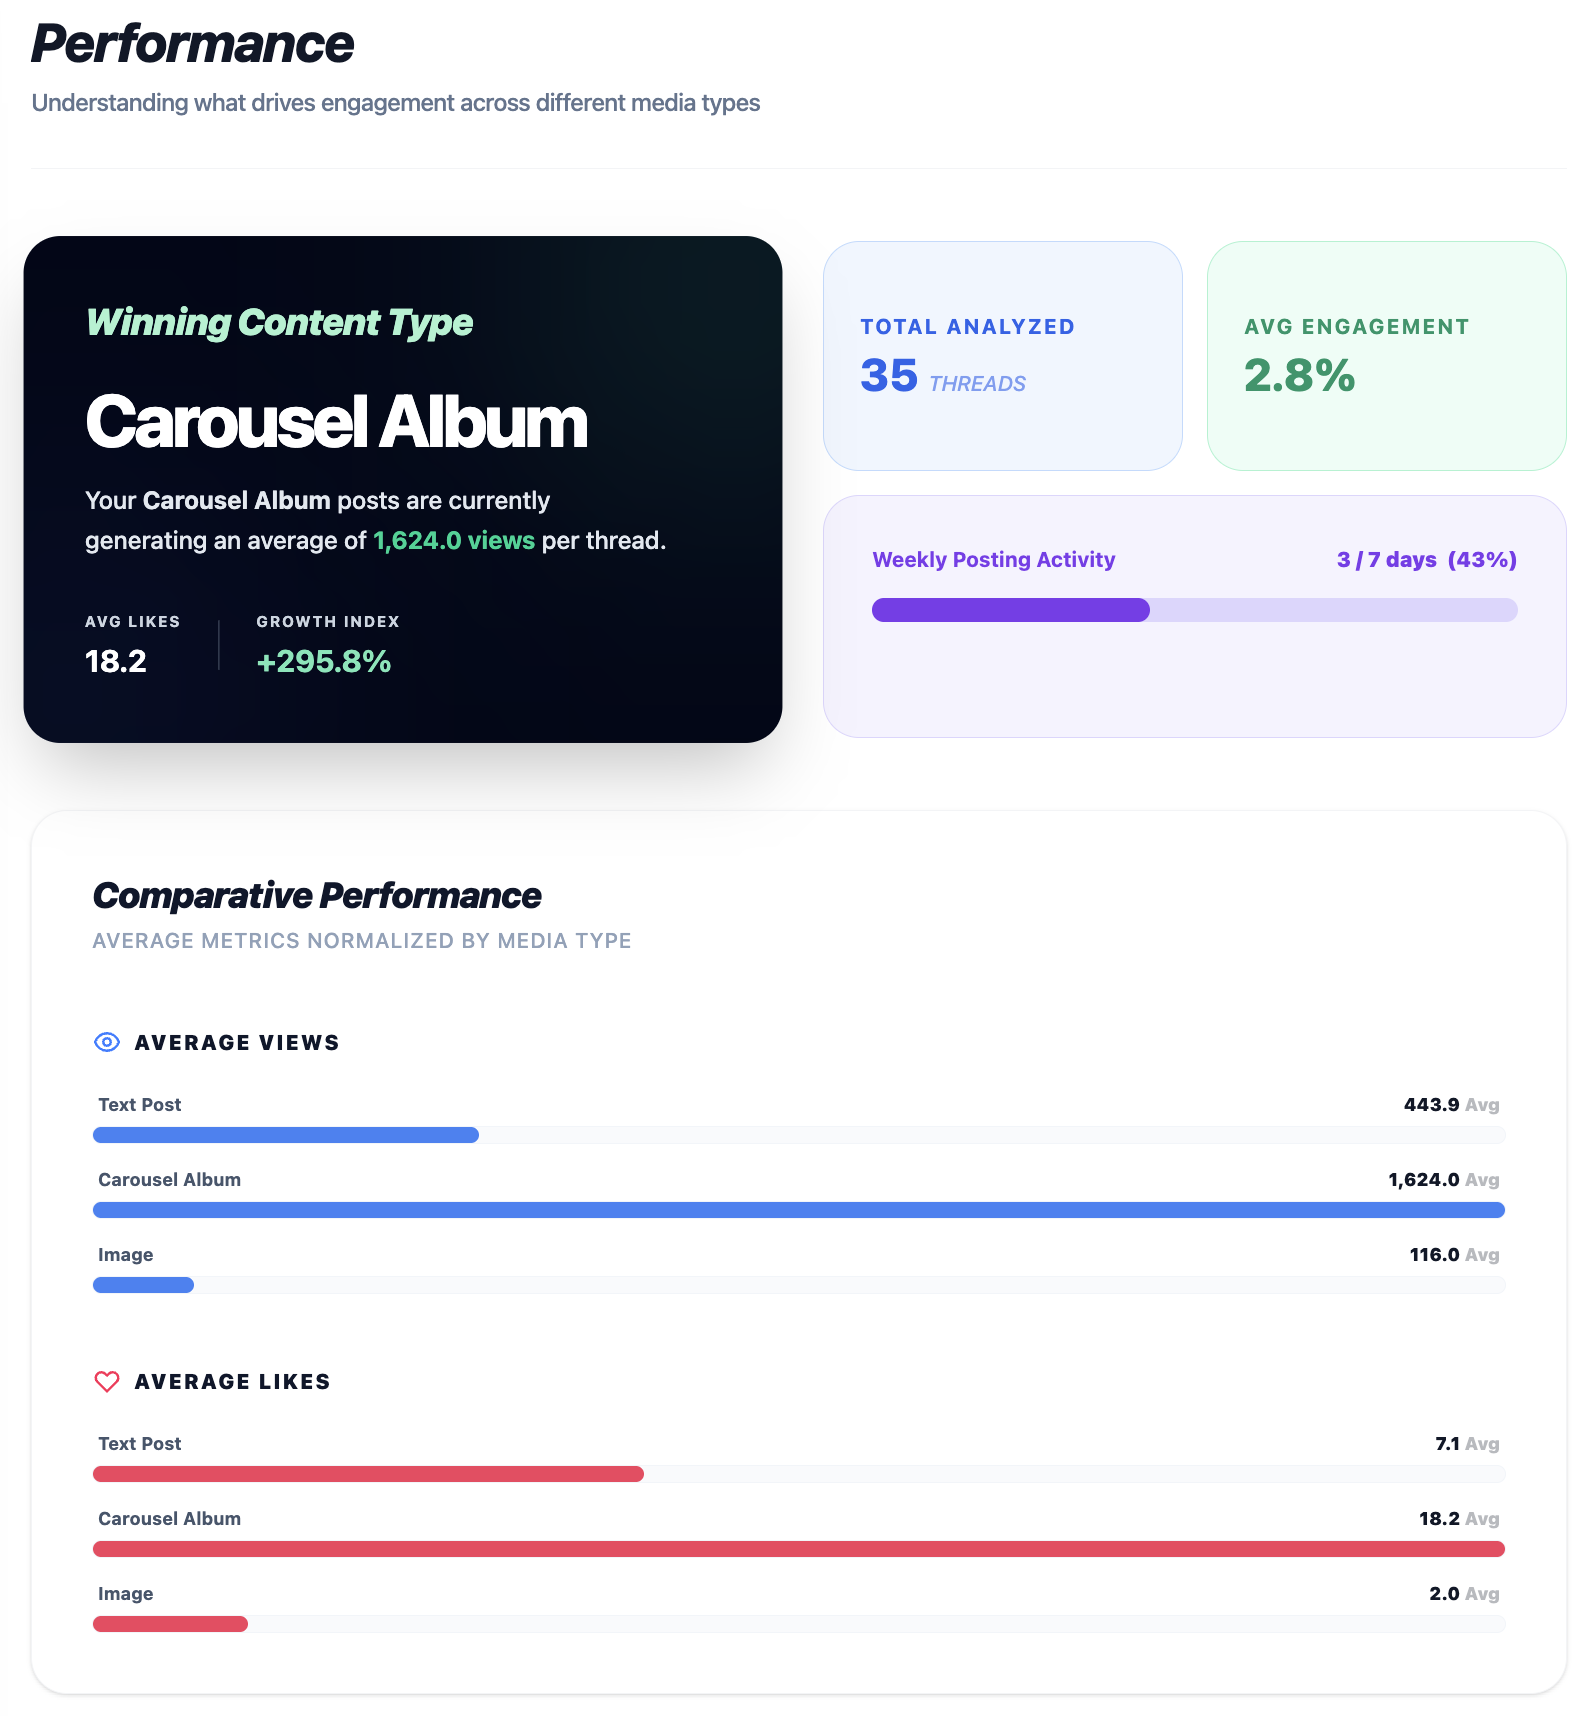The image size is (1586, 1716).
Task: Open the Avg Engagement card
Action: click(x=1386, y=356)
